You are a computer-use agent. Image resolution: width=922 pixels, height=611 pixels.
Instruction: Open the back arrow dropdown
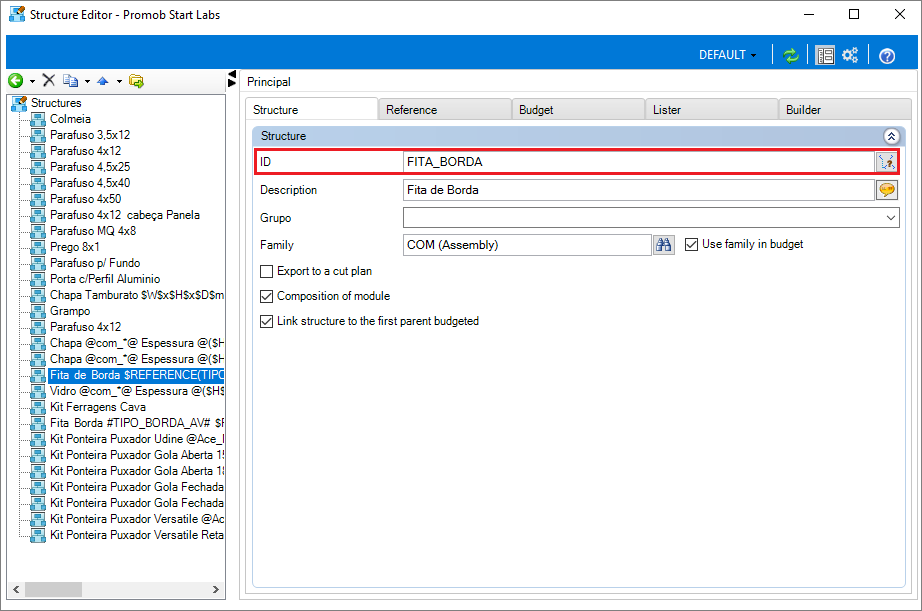pyautogui.click(x=32, y=81)
